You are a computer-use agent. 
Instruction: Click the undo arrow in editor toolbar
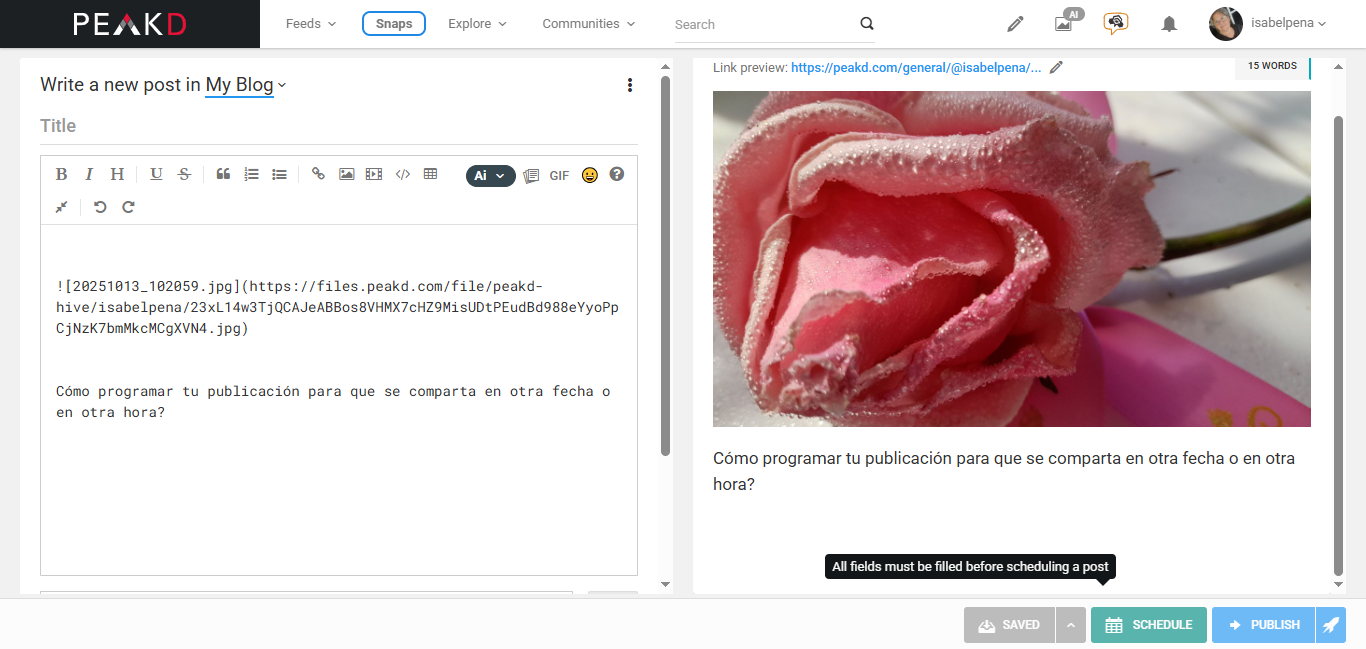tap(100, 207)
